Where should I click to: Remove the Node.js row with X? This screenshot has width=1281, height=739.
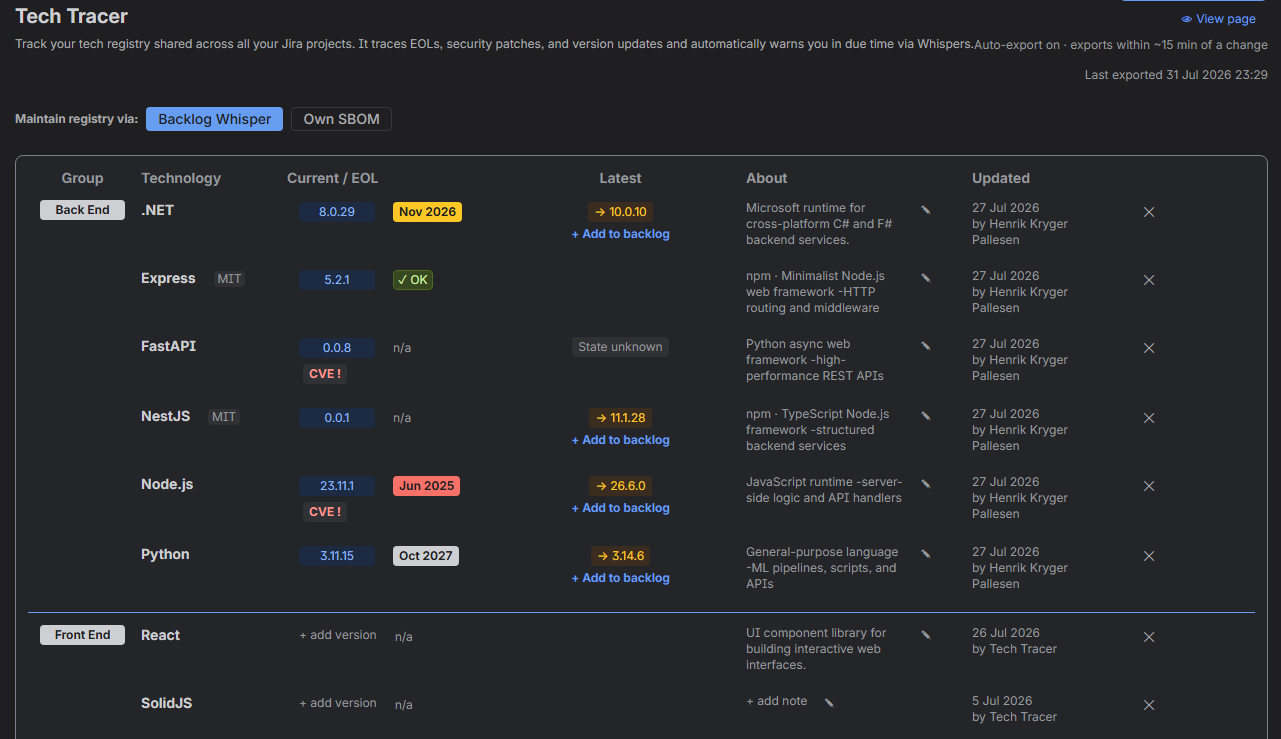(1149, 486)
